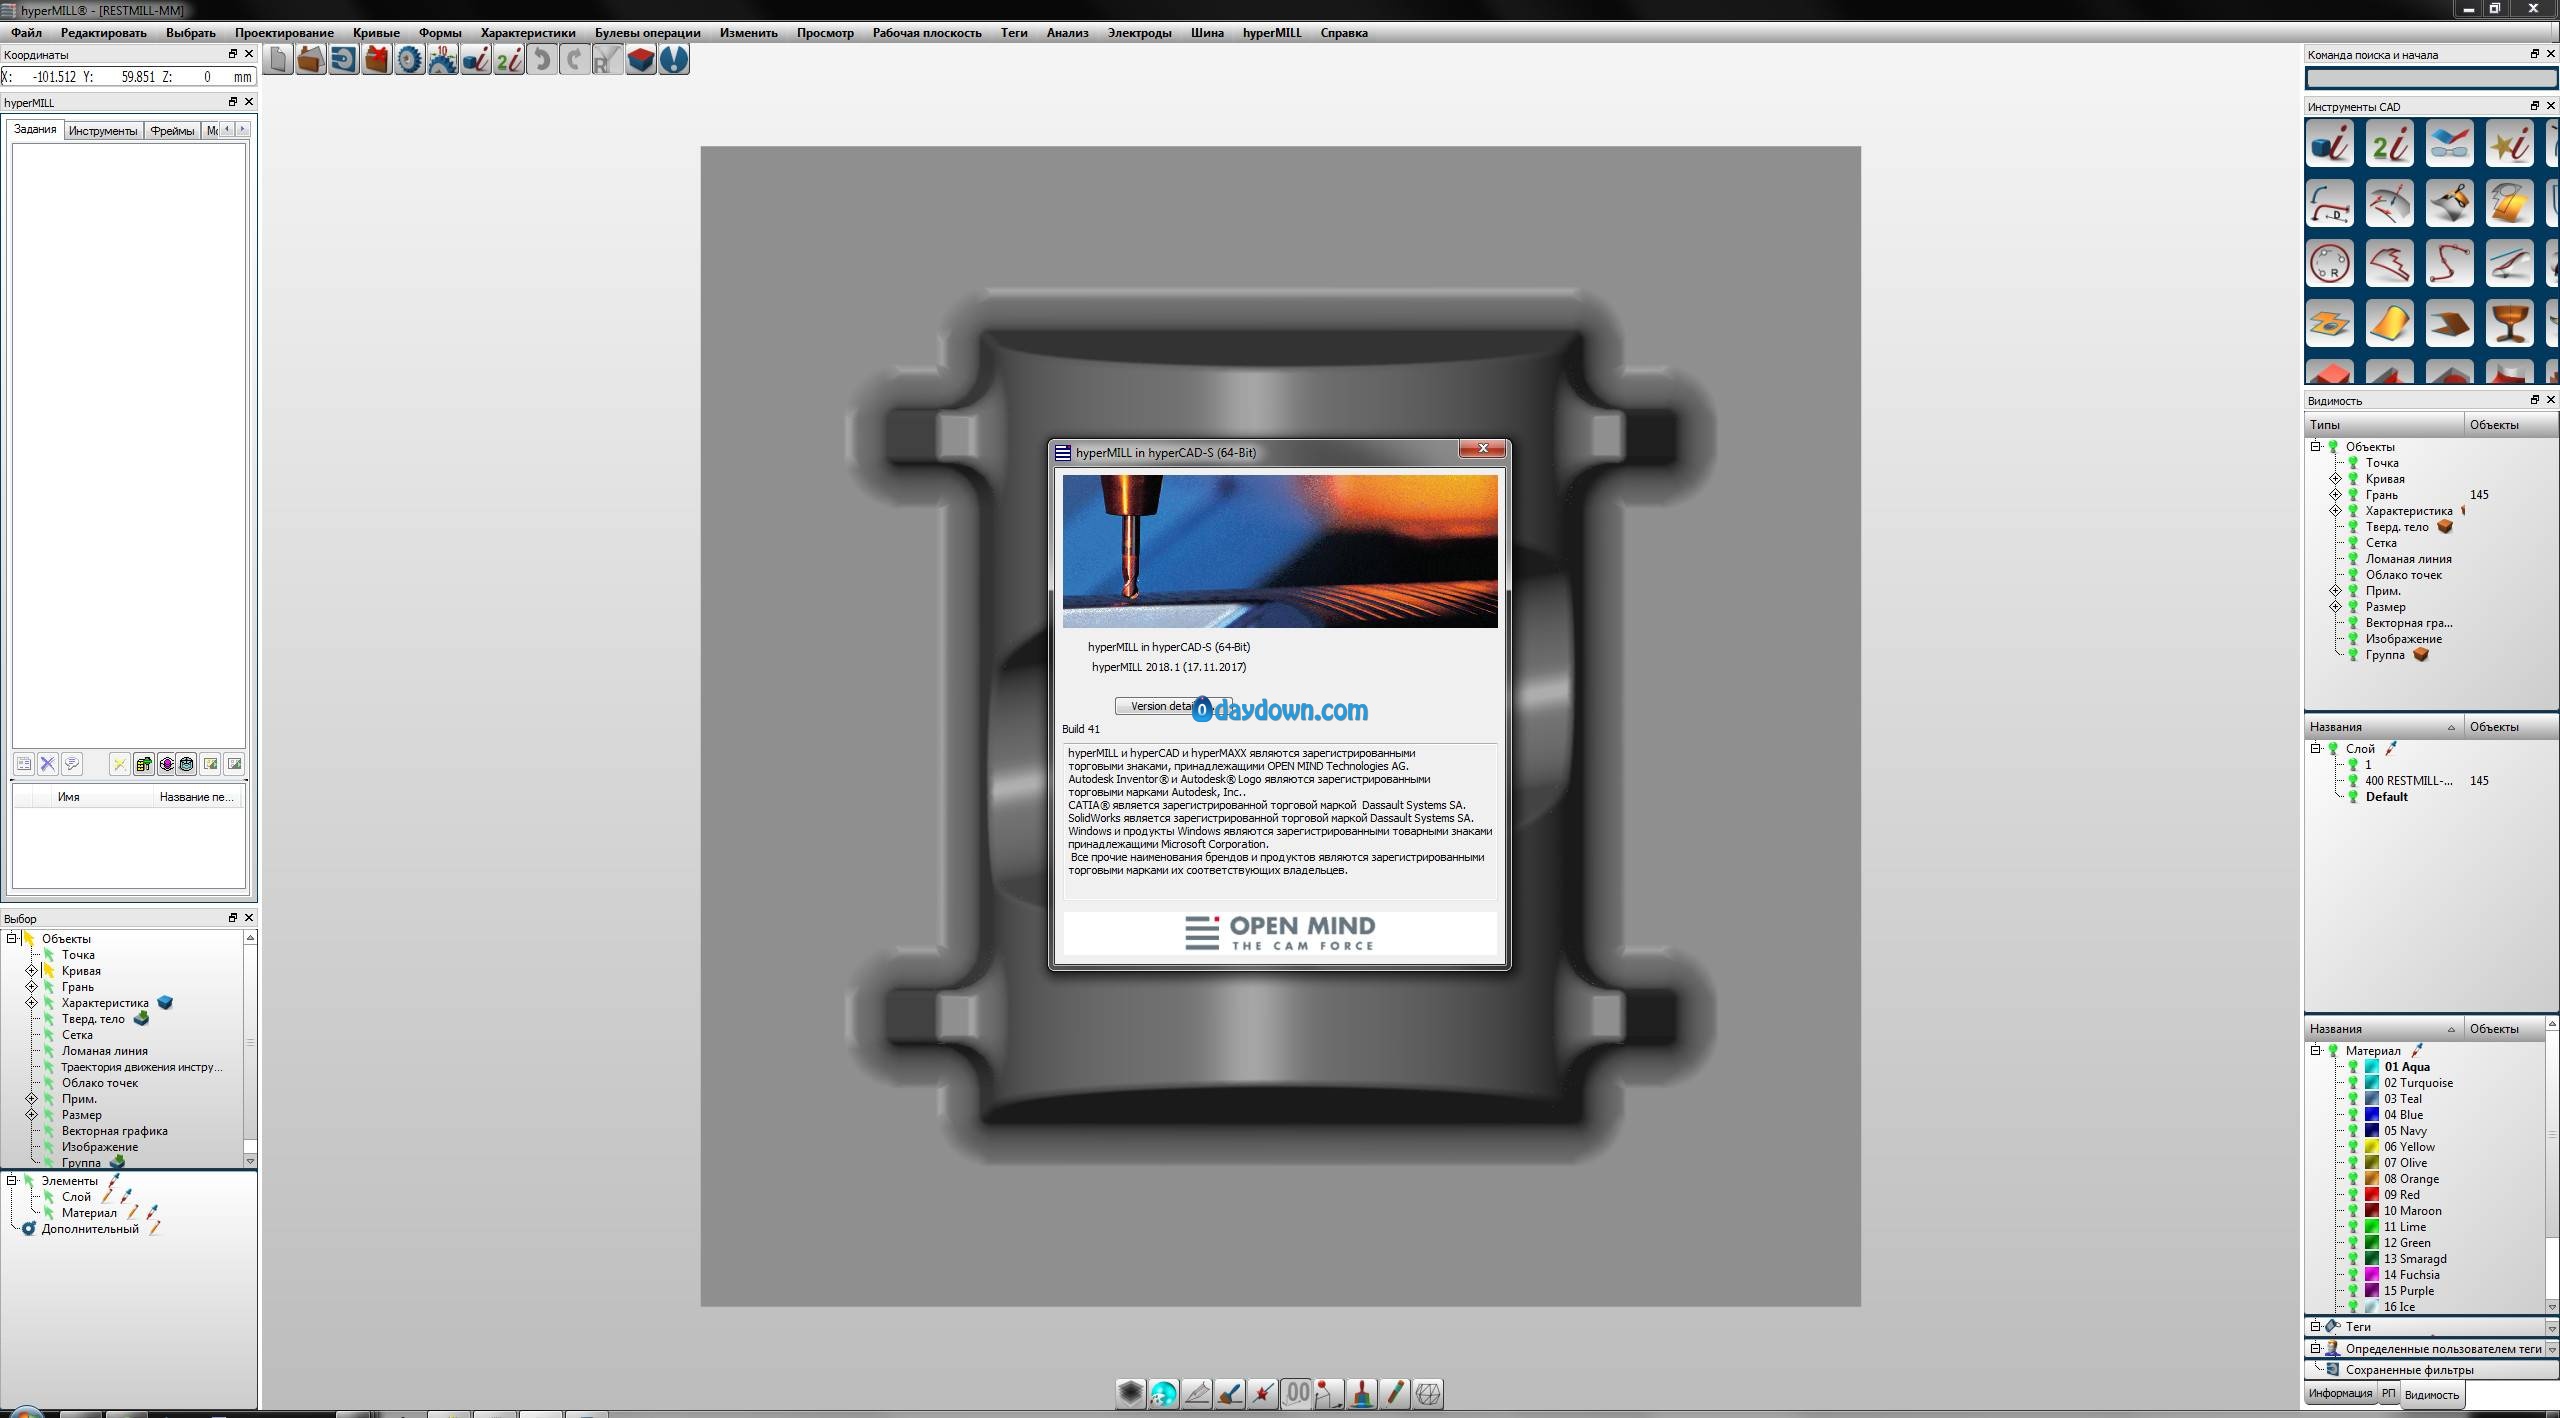Toggle visibility bulb for 09 Red material
This screenshot has width=2560, height=1418.
[x=2353, y=1195]
